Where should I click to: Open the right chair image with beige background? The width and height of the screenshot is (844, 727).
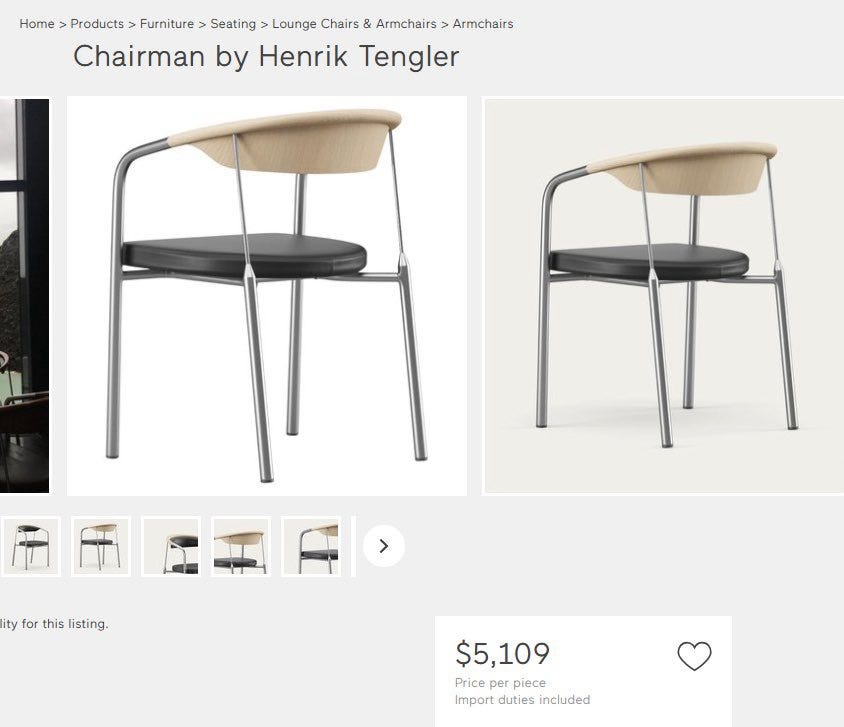pyautogui.click(x=664, y=296)
